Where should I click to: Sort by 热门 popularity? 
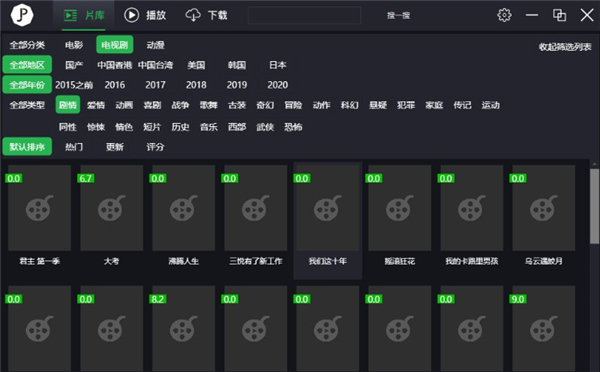(74, 147)
